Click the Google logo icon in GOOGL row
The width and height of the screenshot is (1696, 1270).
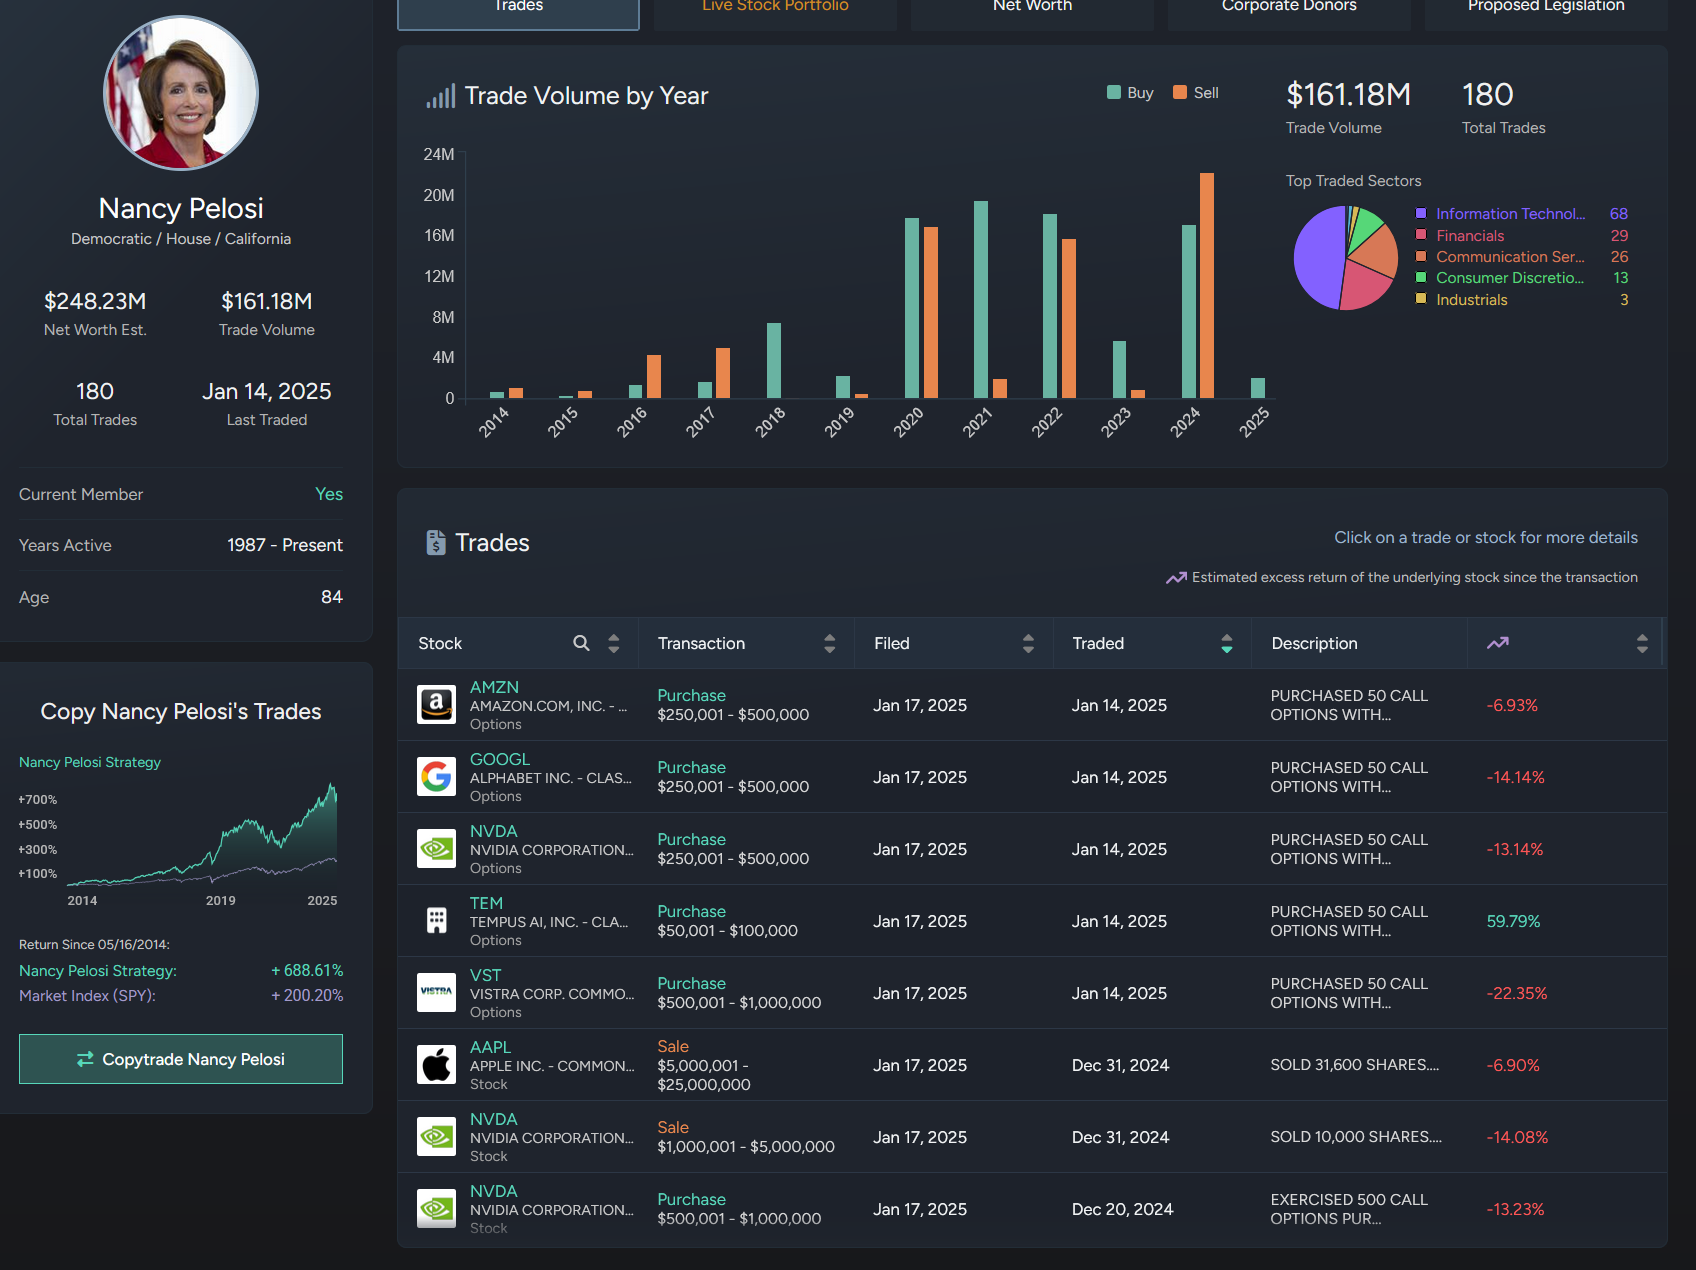click(x=436, y=777)
